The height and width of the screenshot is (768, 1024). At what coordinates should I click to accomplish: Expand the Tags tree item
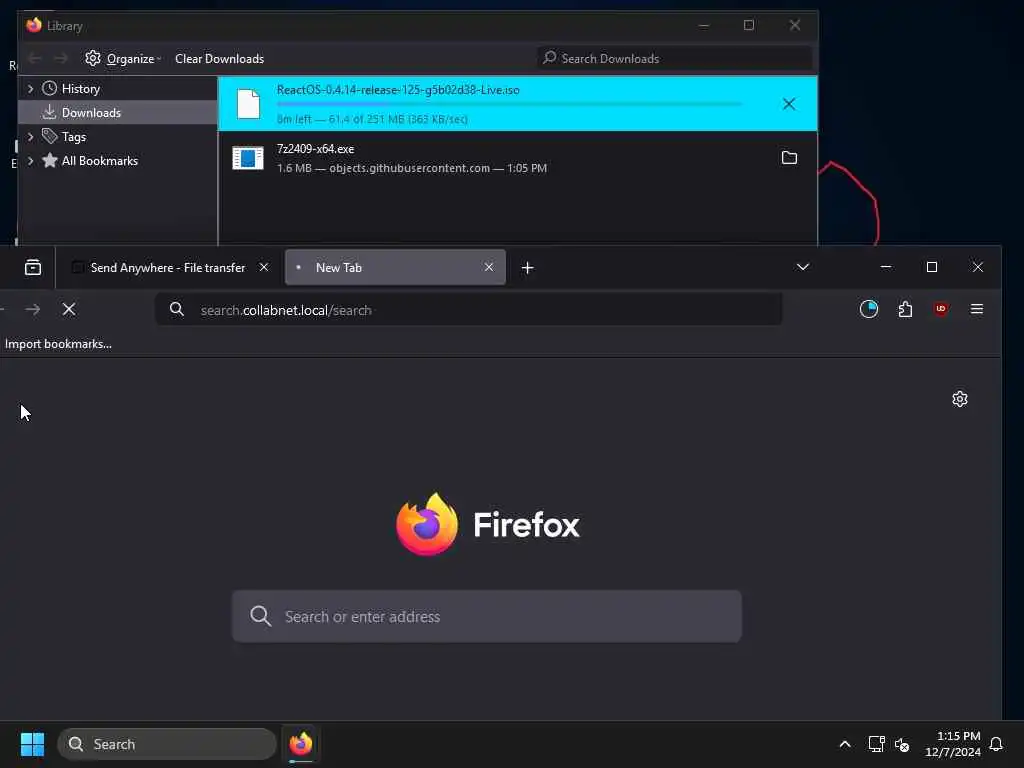pos(30,136)
